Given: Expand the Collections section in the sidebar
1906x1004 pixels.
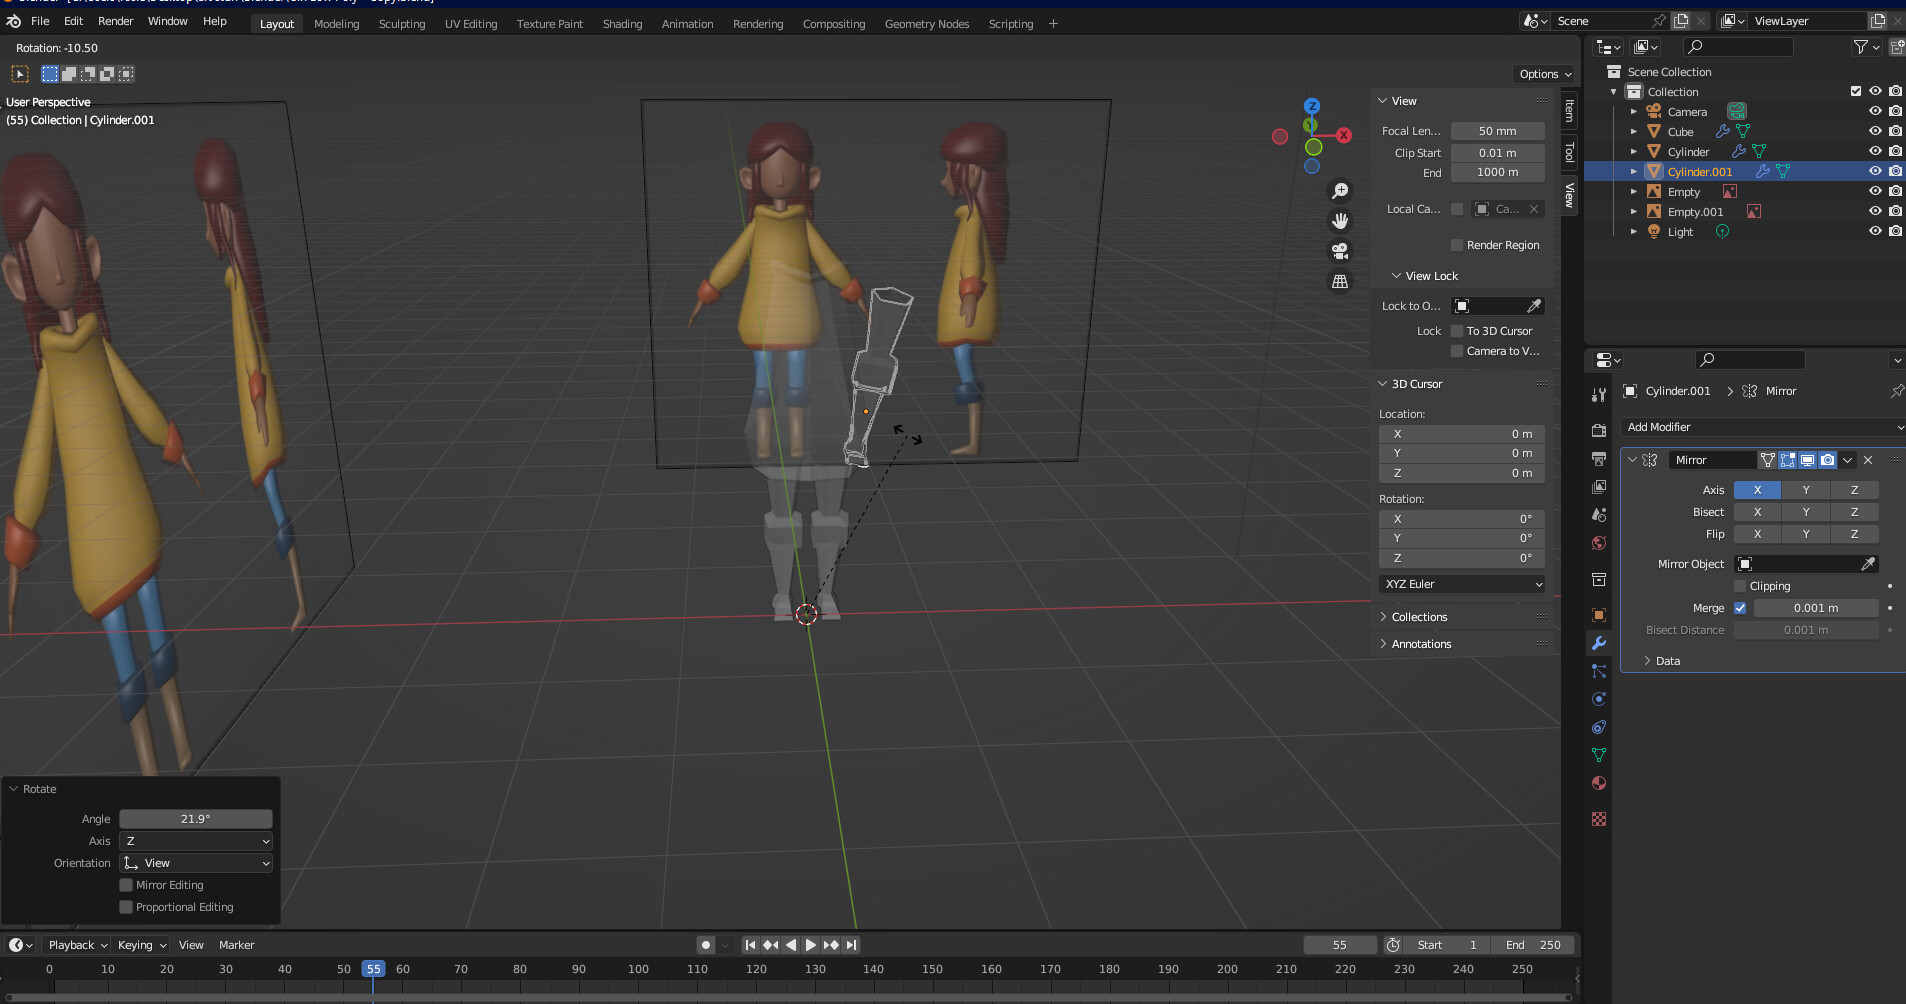Looking at the screenshot, I should 1418,617.
